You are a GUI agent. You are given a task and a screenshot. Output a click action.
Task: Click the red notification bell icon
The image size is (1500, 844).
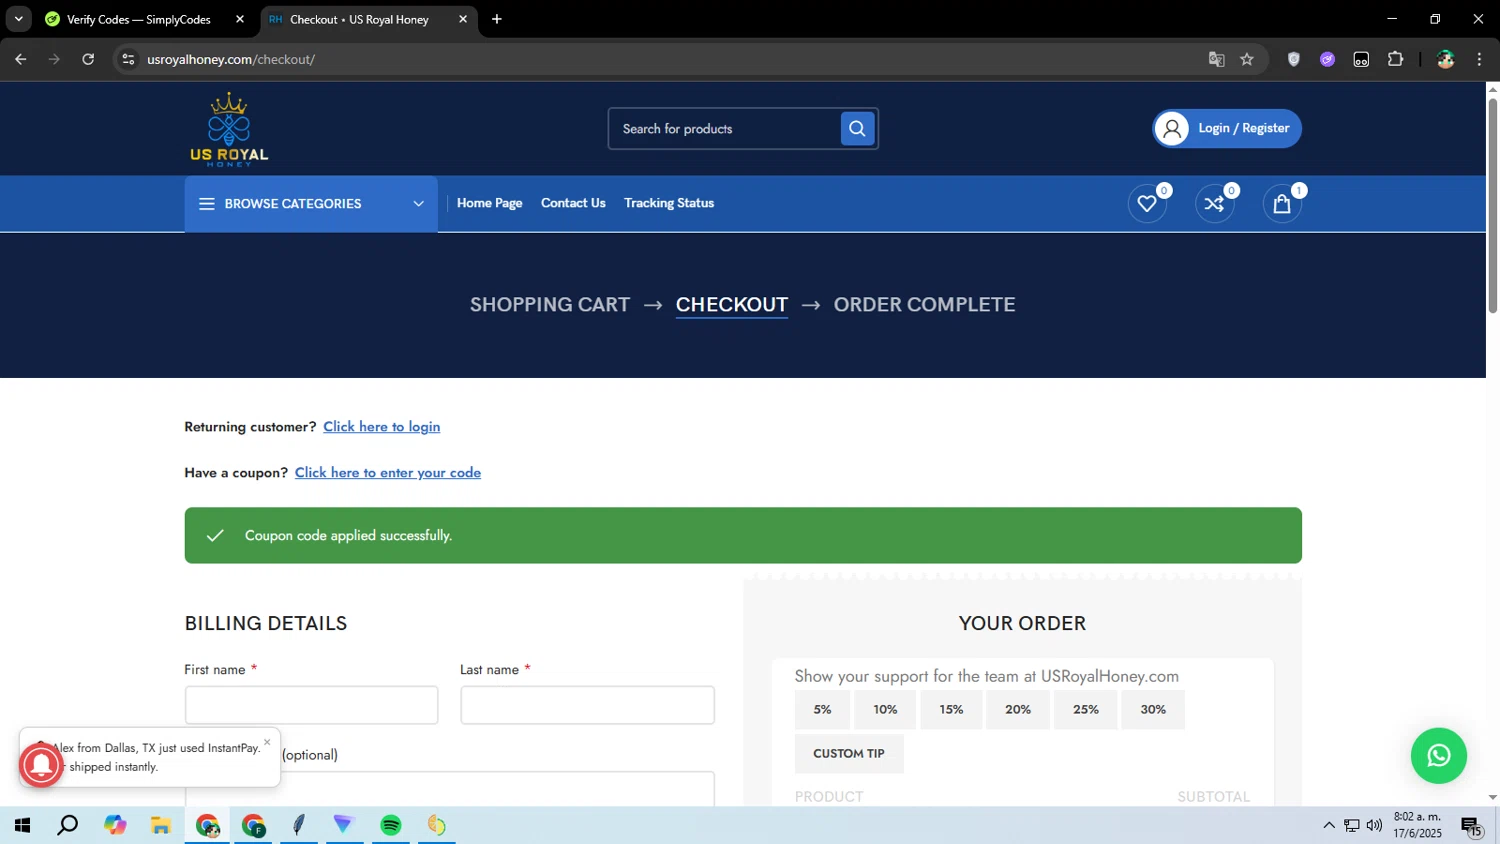pyautogui.click(x=41, y=765)
